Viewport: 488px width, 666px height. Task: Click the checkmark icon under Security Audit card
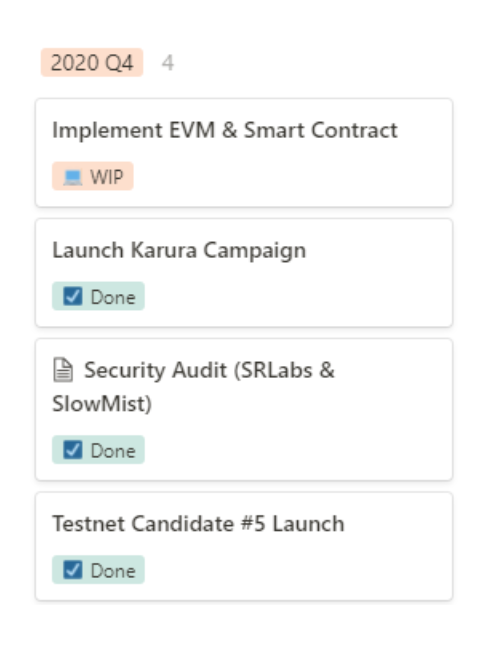click(x=73, y=450)
